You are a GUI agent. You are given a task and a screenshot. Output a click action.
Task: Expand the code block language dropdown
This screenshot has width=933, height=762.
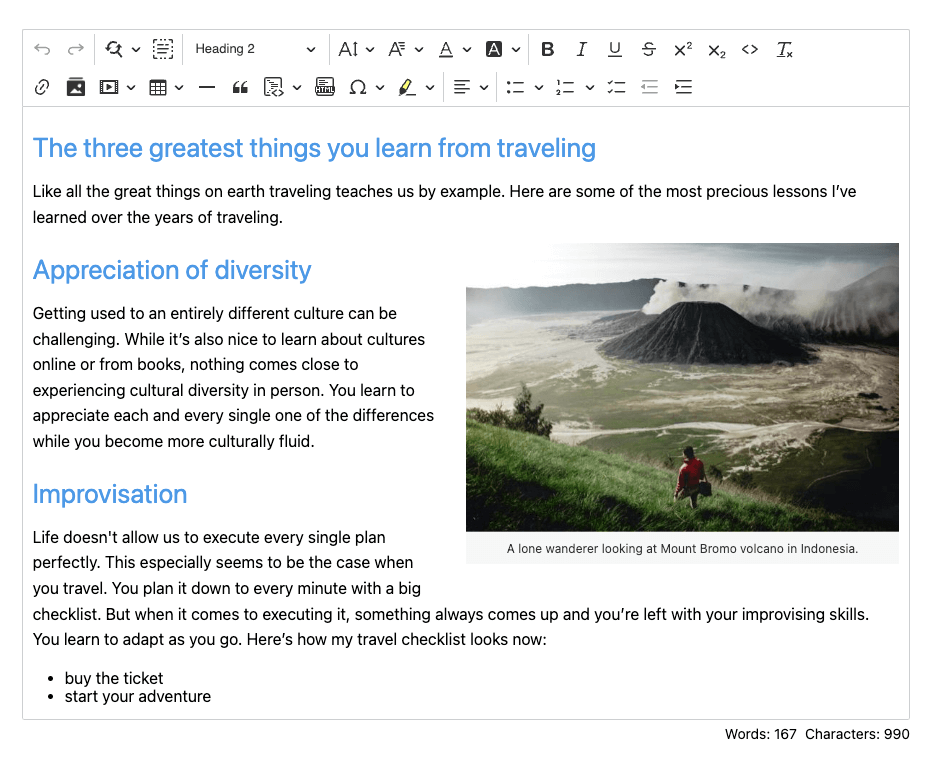[297, 88]
